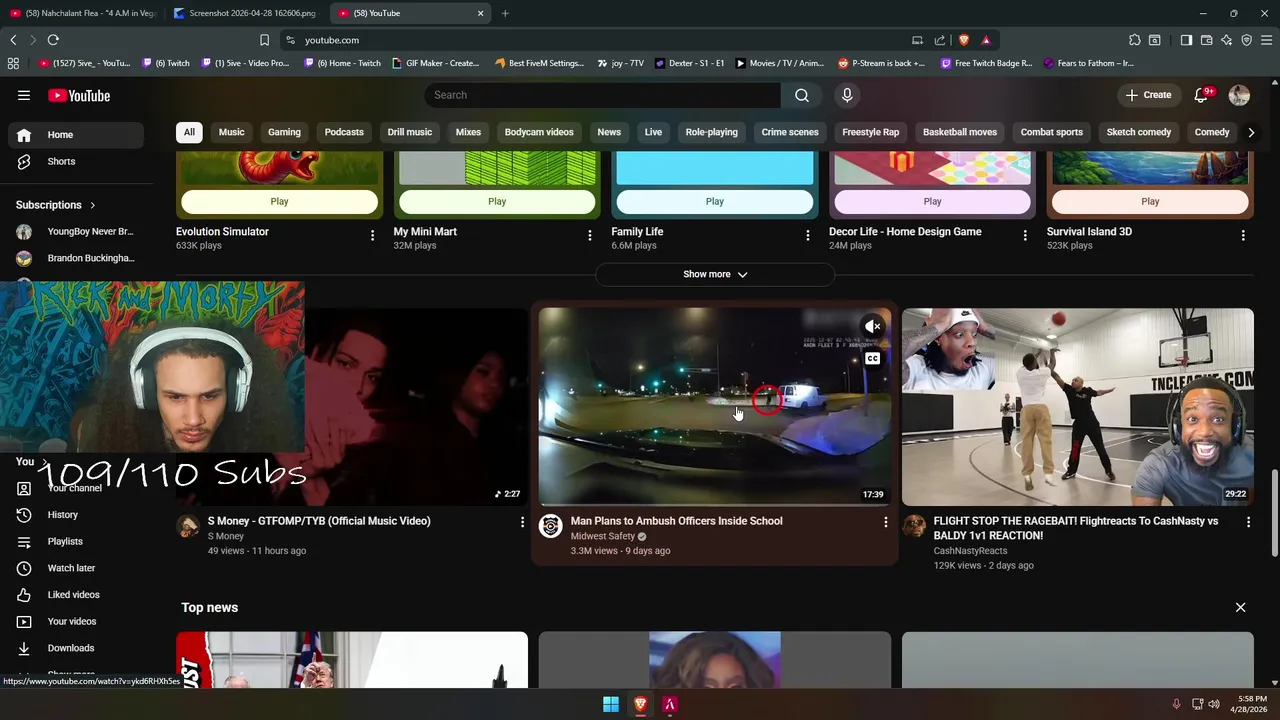The width and height of the screenshot is (1280, 720).
Task: Open more options for S Money video
Action: 522,522
